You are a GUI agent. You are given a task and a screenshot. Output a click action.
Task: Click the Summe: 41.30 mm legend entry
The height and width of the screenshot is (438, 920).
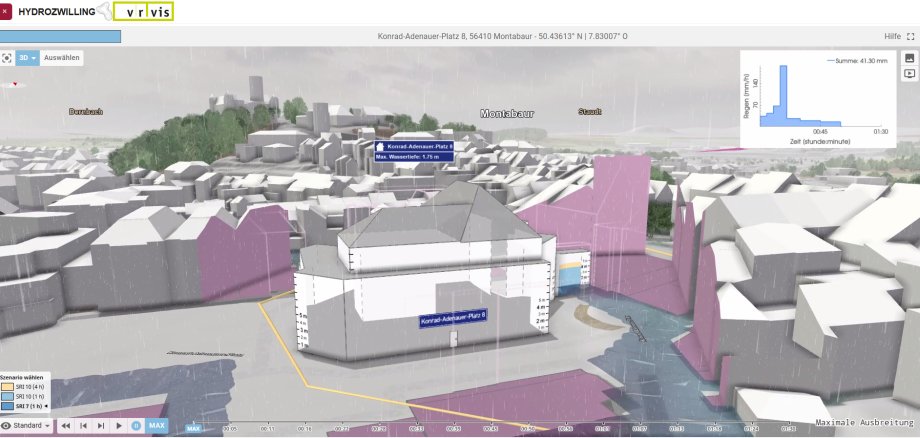[x=857, y=60]
